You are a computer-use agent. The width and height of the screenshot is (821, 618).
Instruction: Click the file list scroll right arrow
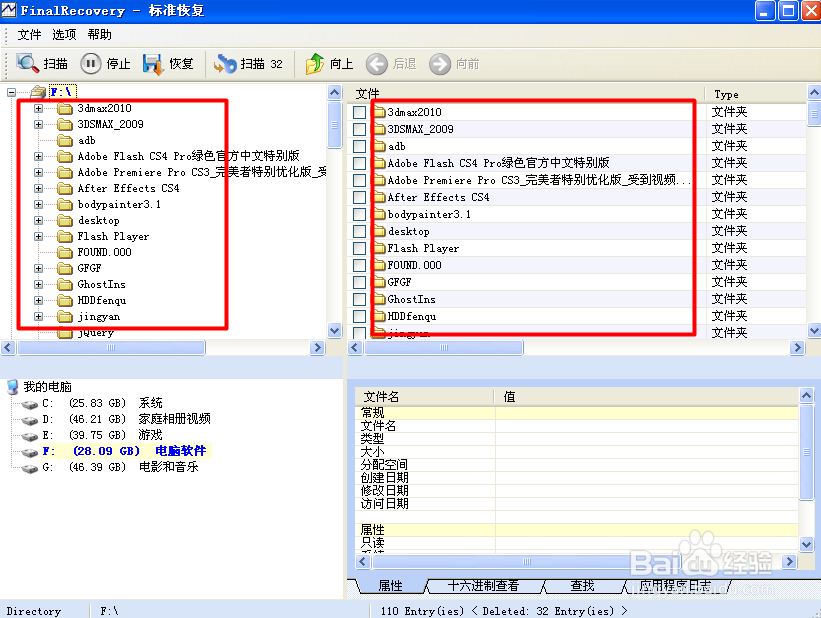point(797,348)
